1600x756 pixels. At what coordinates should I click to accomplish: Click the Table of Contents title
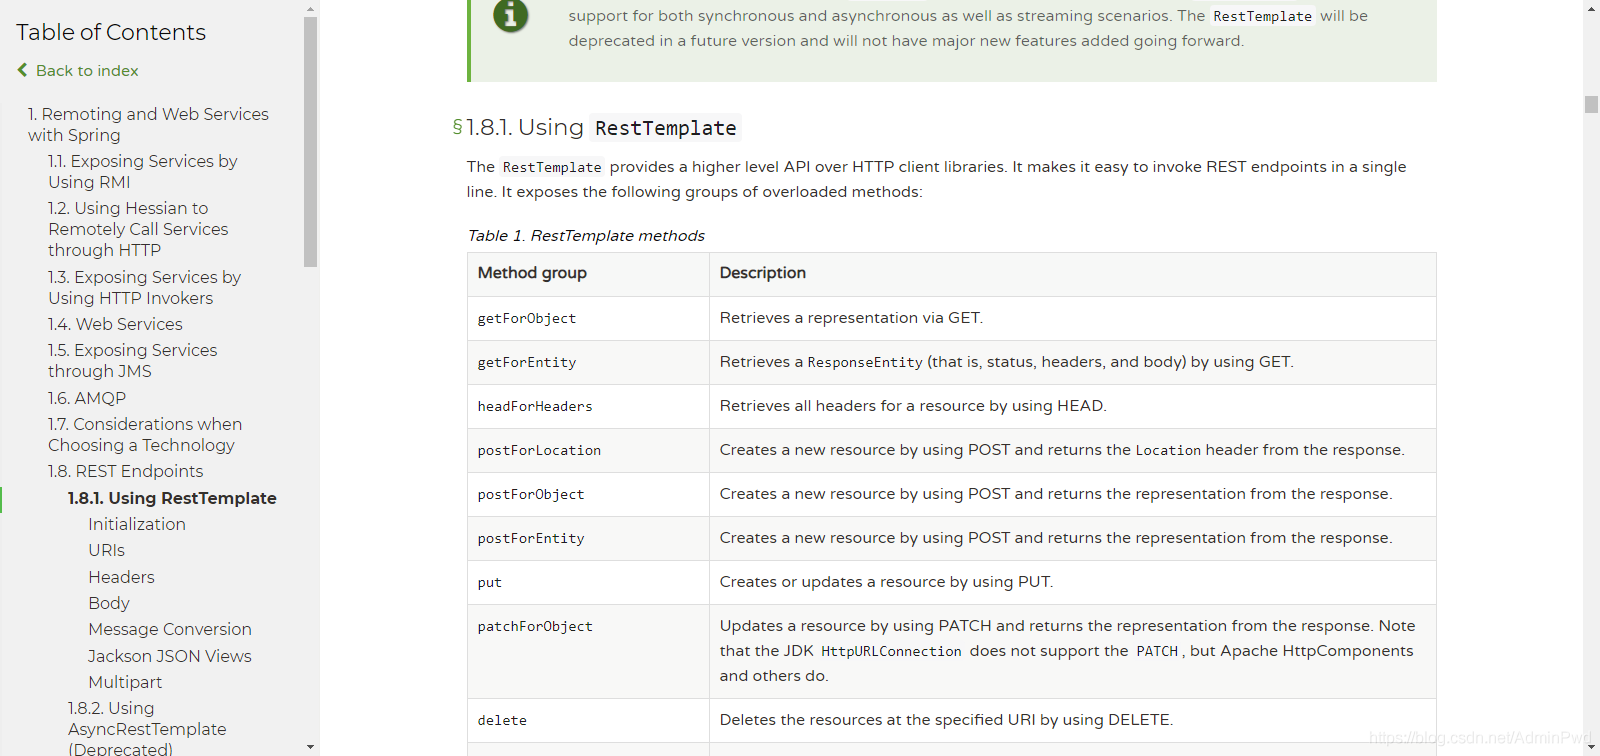click(x=111, y=32)
